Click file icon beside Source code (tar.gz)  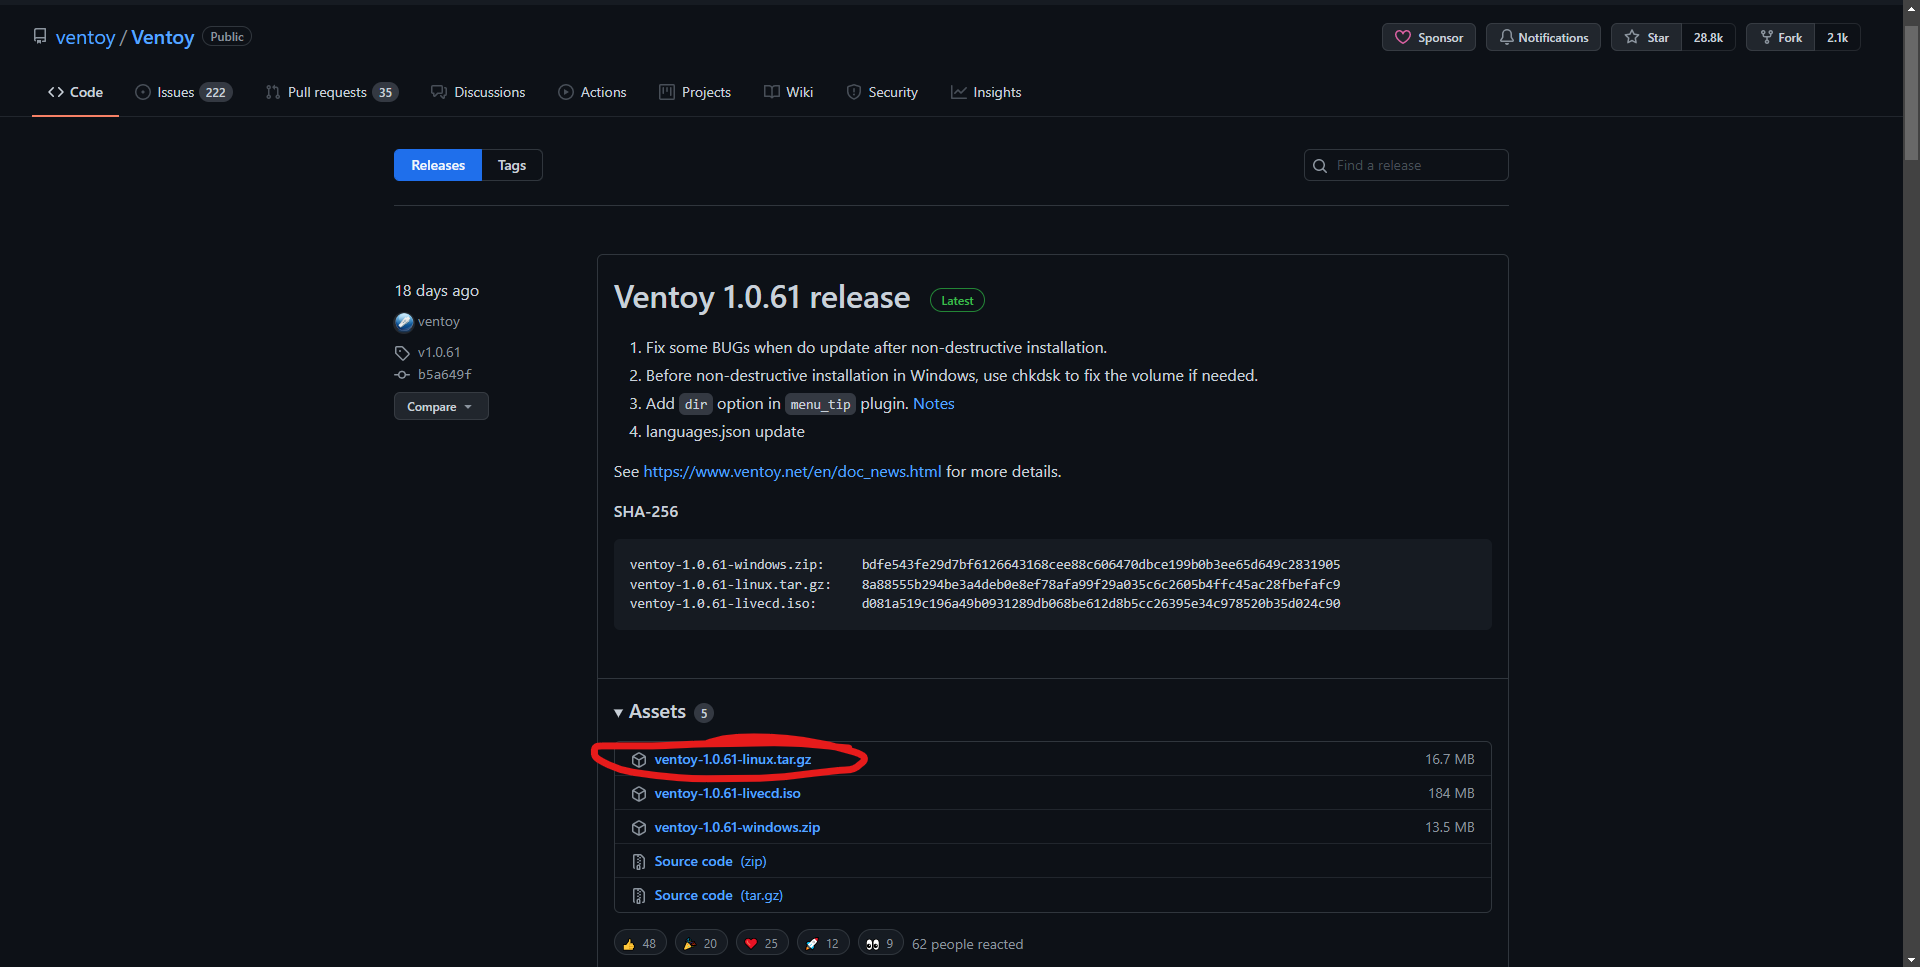[639, 896]
